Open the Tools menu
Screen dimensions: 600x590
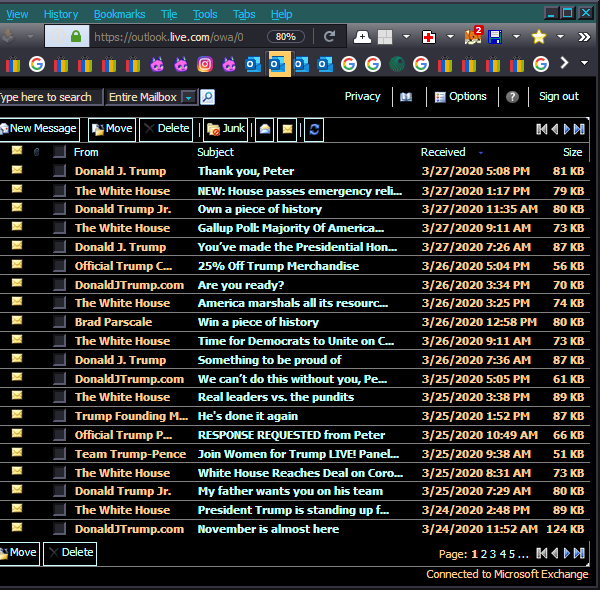coord(205,15)
